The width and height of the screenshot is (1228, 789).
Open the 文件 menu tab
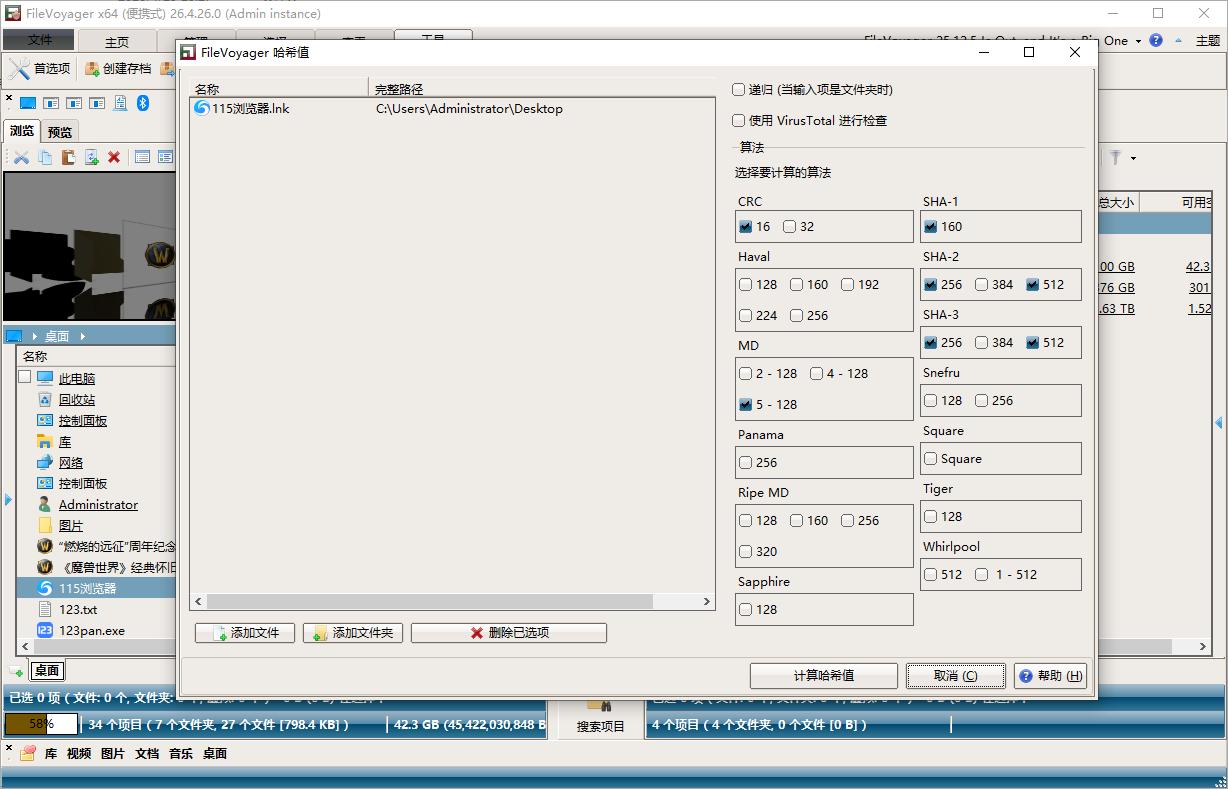pos(38,41)
